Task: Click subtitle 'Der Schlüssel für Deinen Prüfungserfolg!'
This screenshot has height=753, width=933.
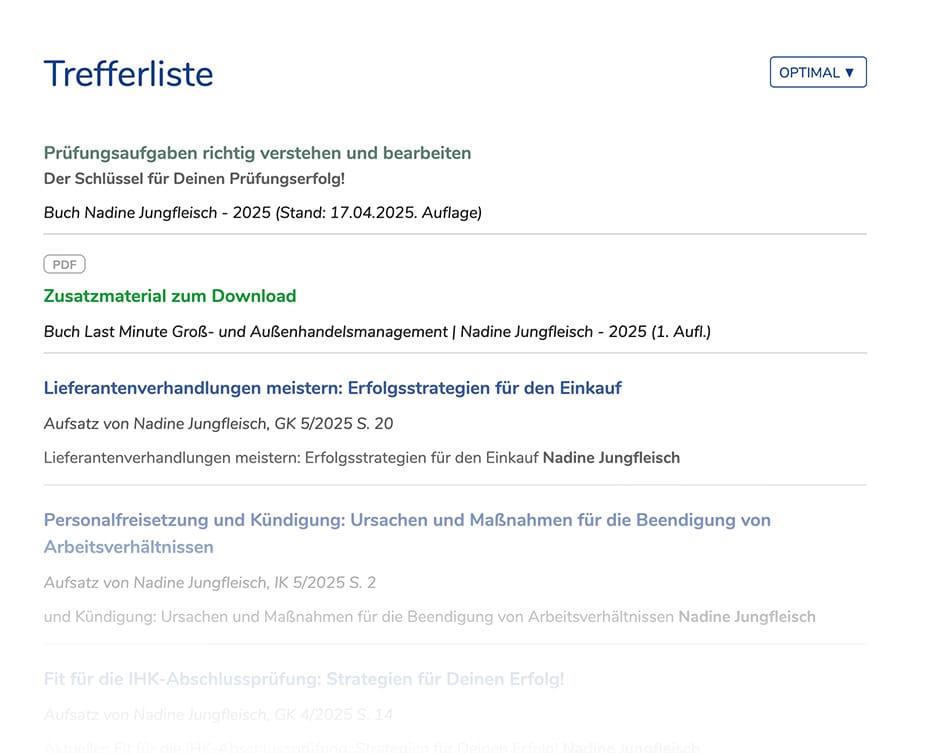Action: click(x=194, y=179)
